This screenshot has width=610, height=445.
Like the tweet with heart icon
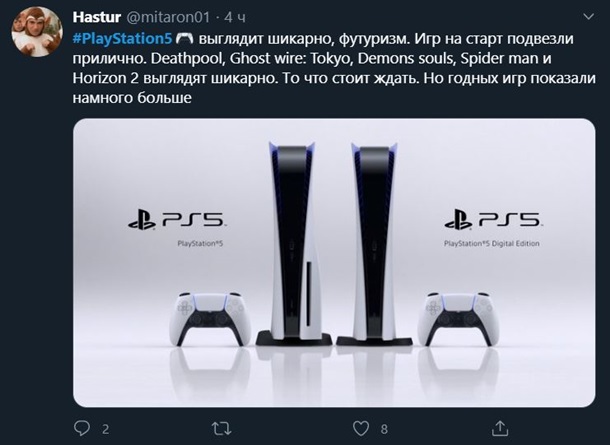tap(361, 428)
